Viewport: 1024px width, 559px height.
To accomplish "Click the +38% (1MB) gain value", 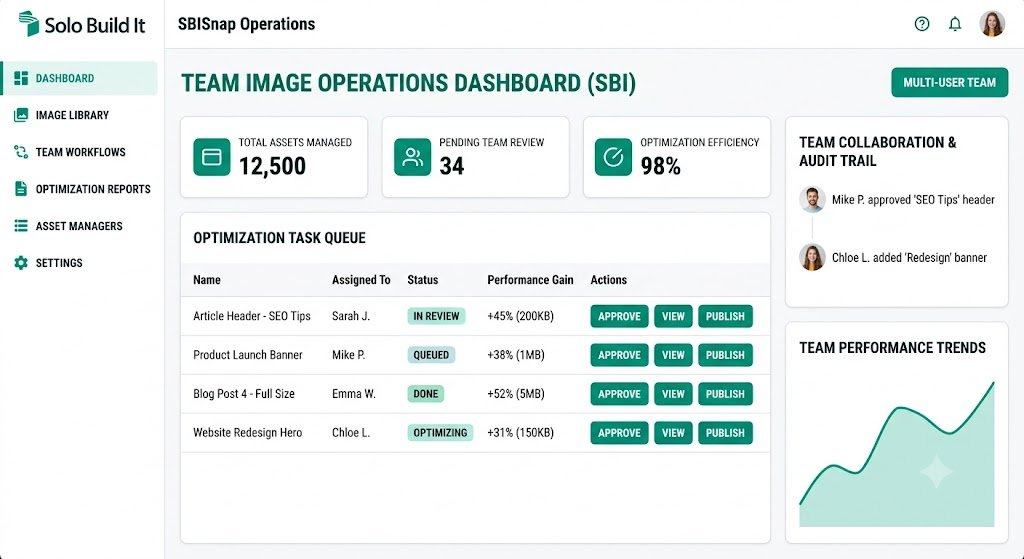I will coord(516,355).
